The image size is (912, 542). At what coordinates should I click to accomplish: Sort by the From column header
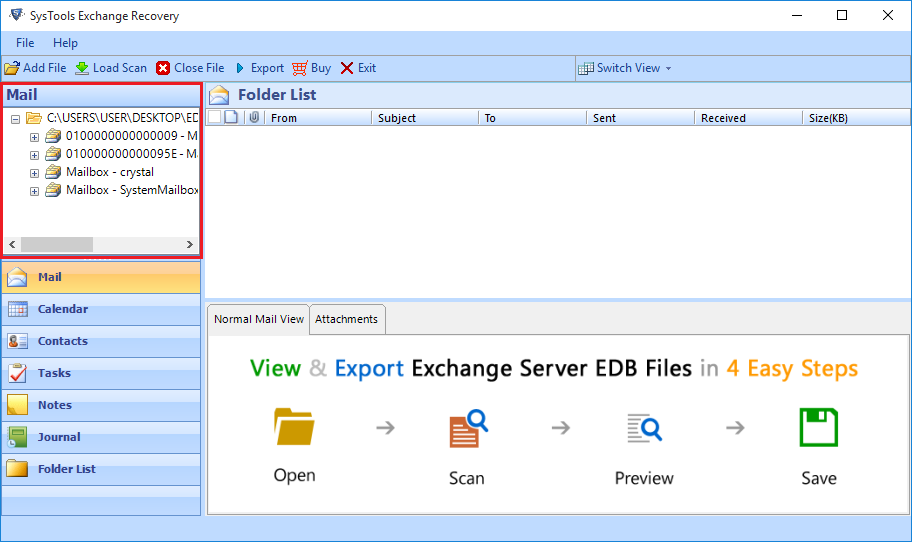(x=318, y=118)
